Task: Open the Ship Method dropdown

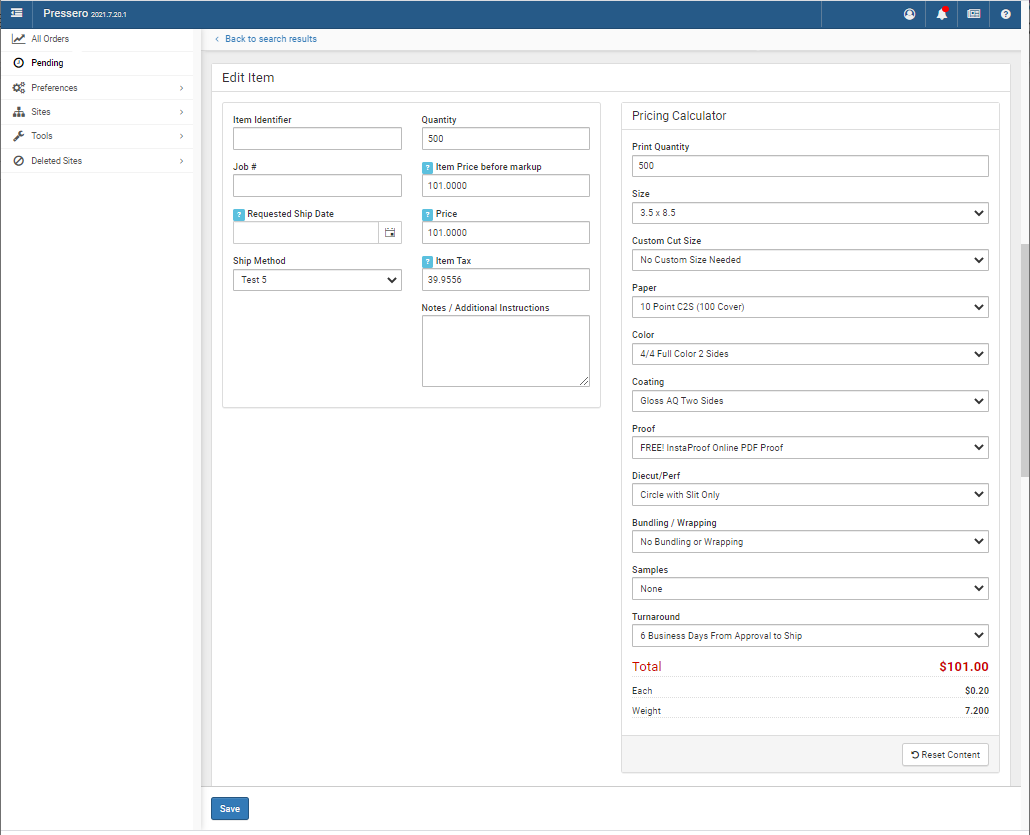Action: coord(317,280)
